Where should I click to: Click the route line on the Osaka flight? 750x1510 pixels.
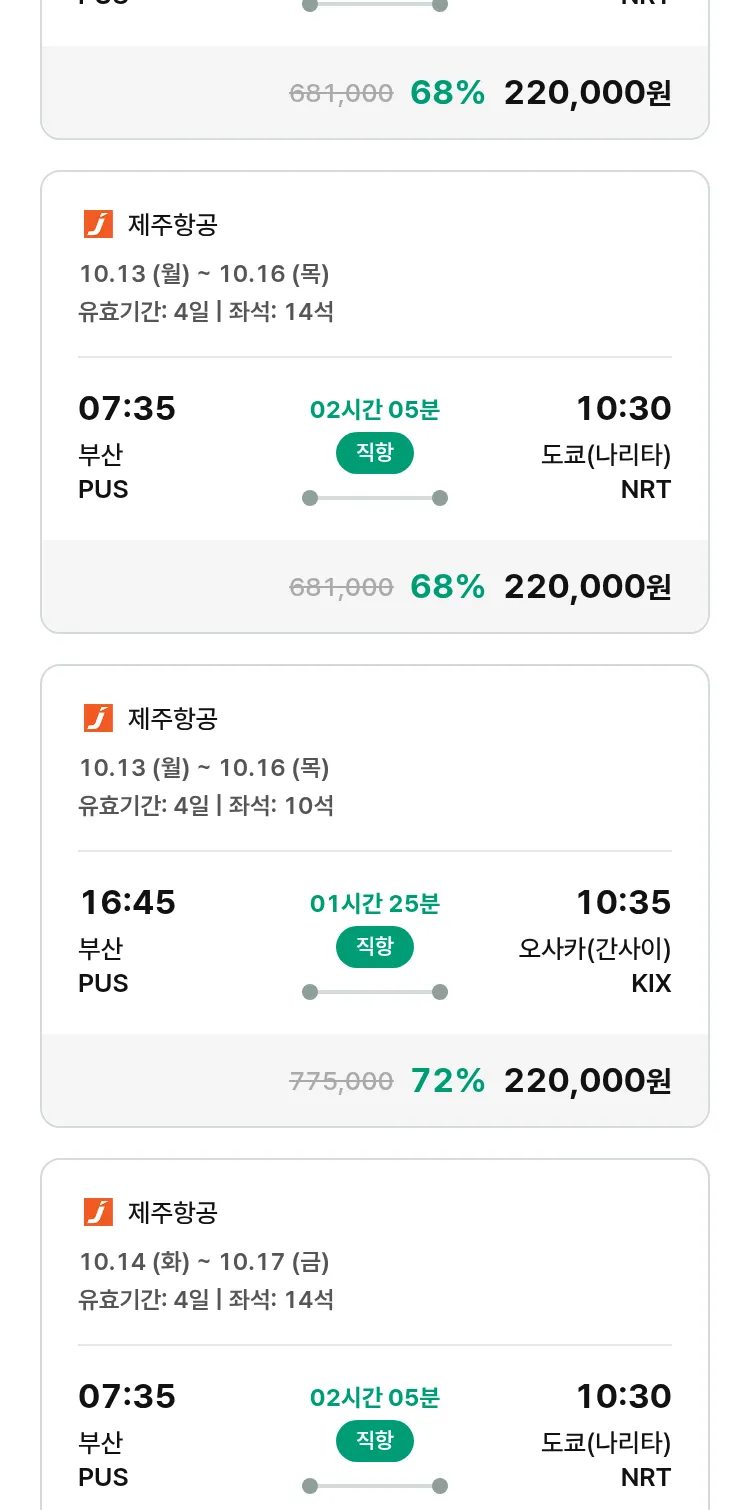click(375, 992)
